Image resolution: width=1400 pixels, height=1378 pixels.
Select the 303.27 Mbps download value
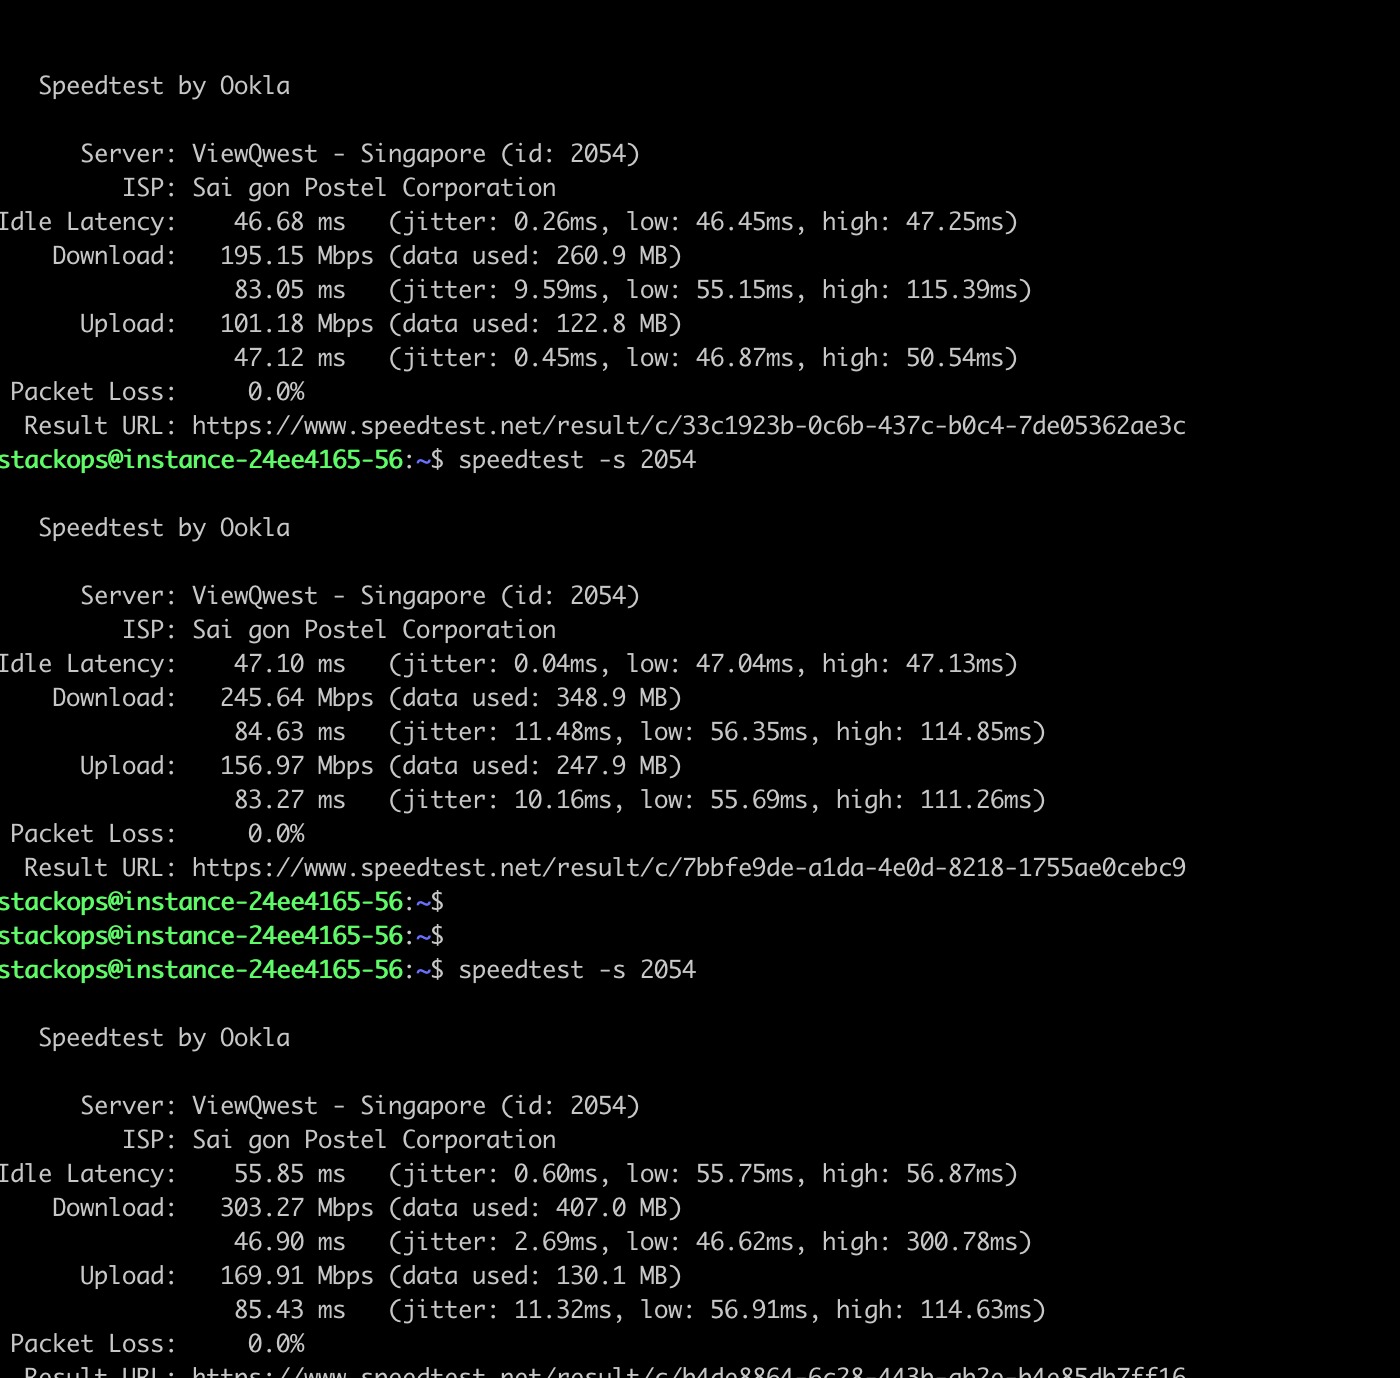(296, 1208)
